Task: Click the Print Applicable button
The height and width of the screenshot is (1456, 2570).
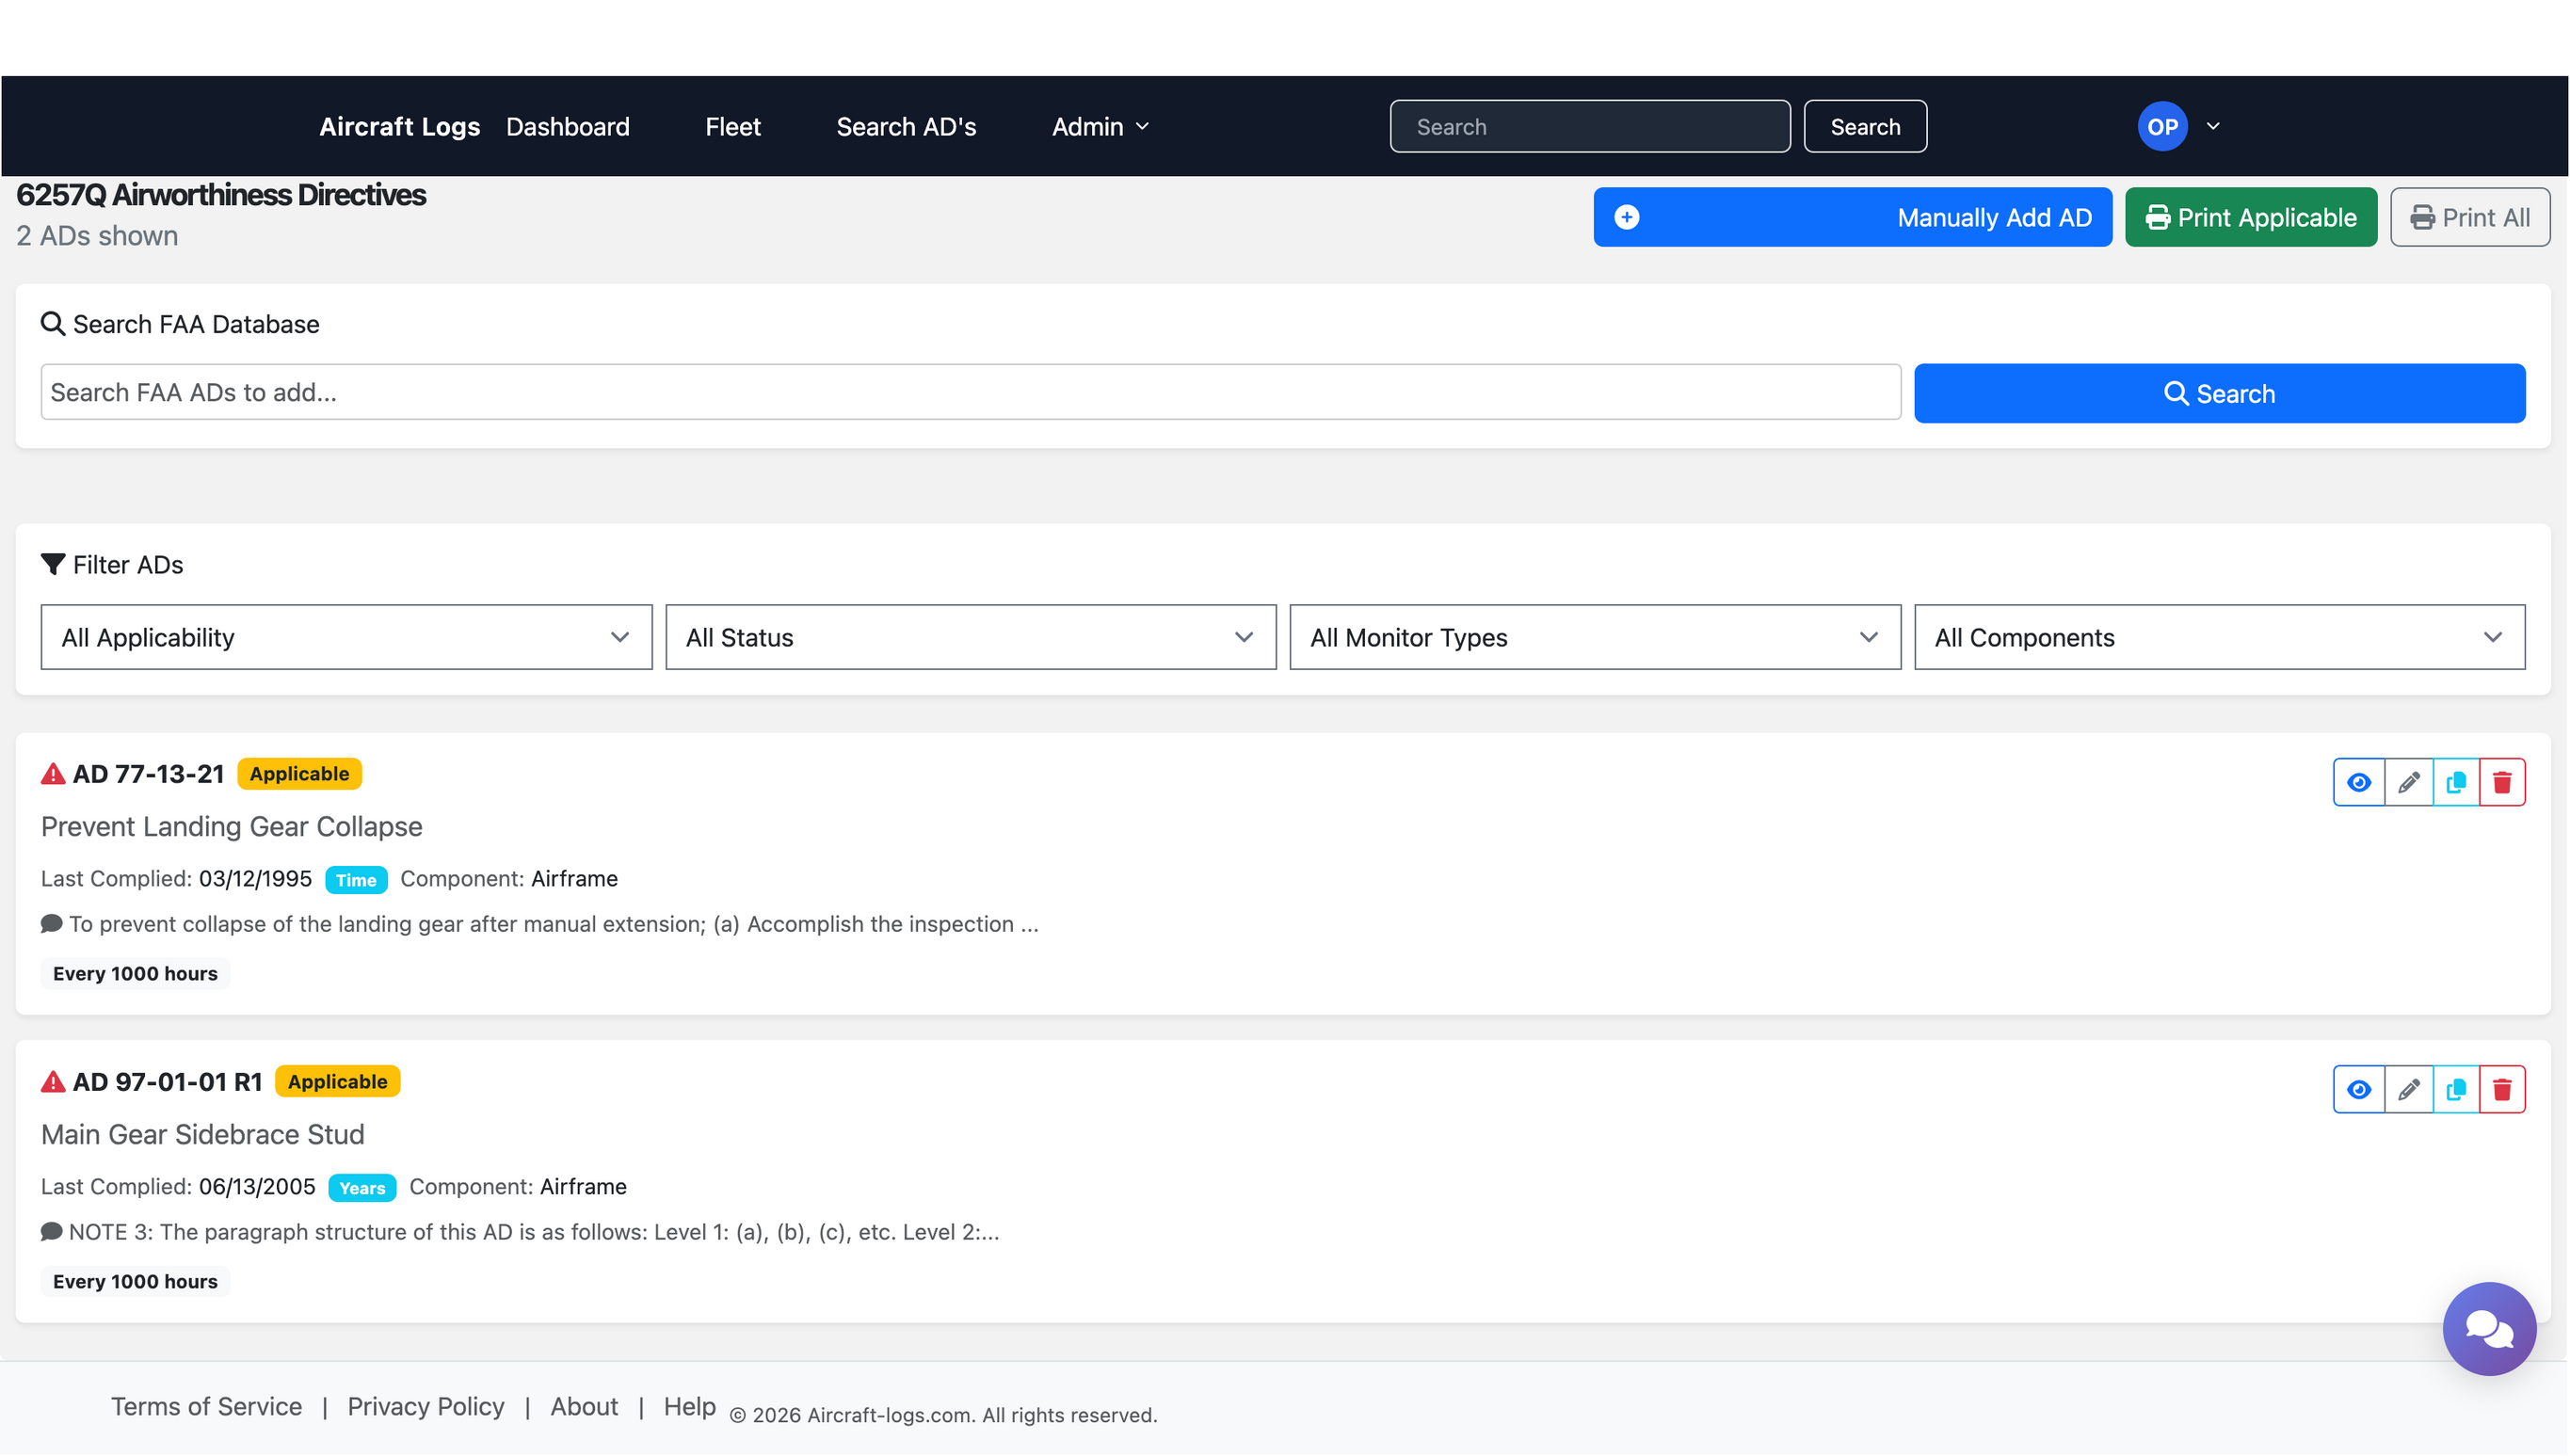Action: (x=2250, y=217)
